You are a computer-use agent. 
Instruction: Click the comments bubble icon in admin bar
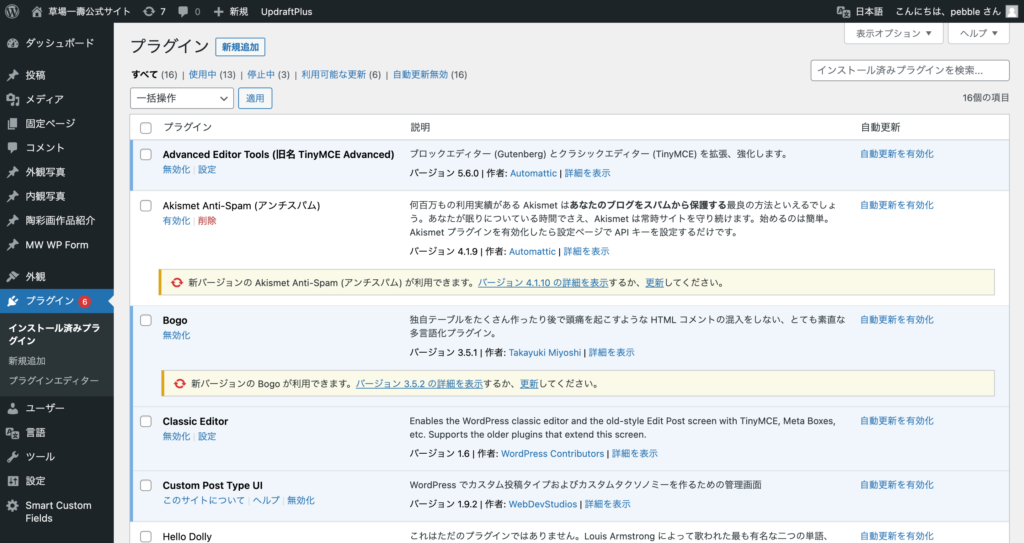point(185,11)
